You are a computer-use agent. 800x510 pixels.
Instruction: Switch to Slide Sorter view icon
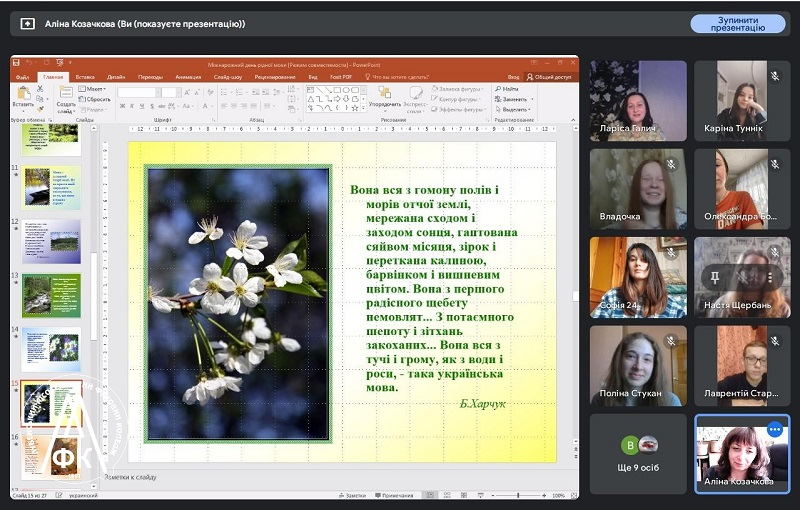[x=447, y=495]
